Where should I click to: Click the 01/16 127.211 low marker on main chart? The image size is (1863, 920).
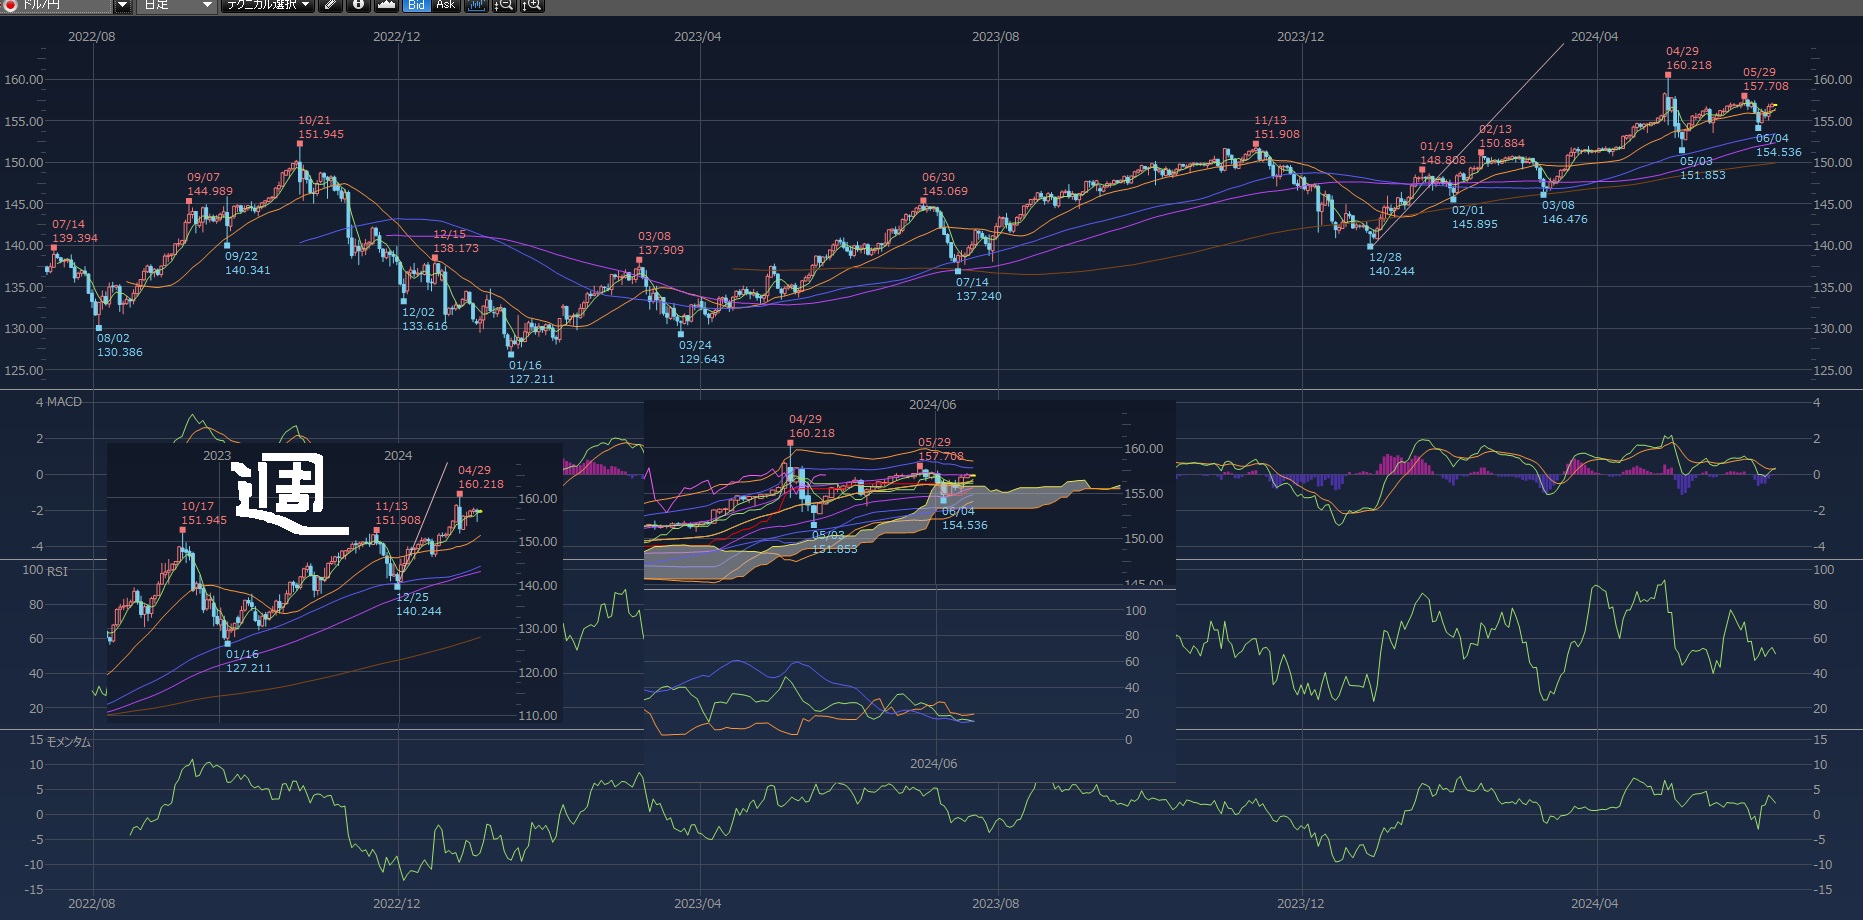coord(530,372)
